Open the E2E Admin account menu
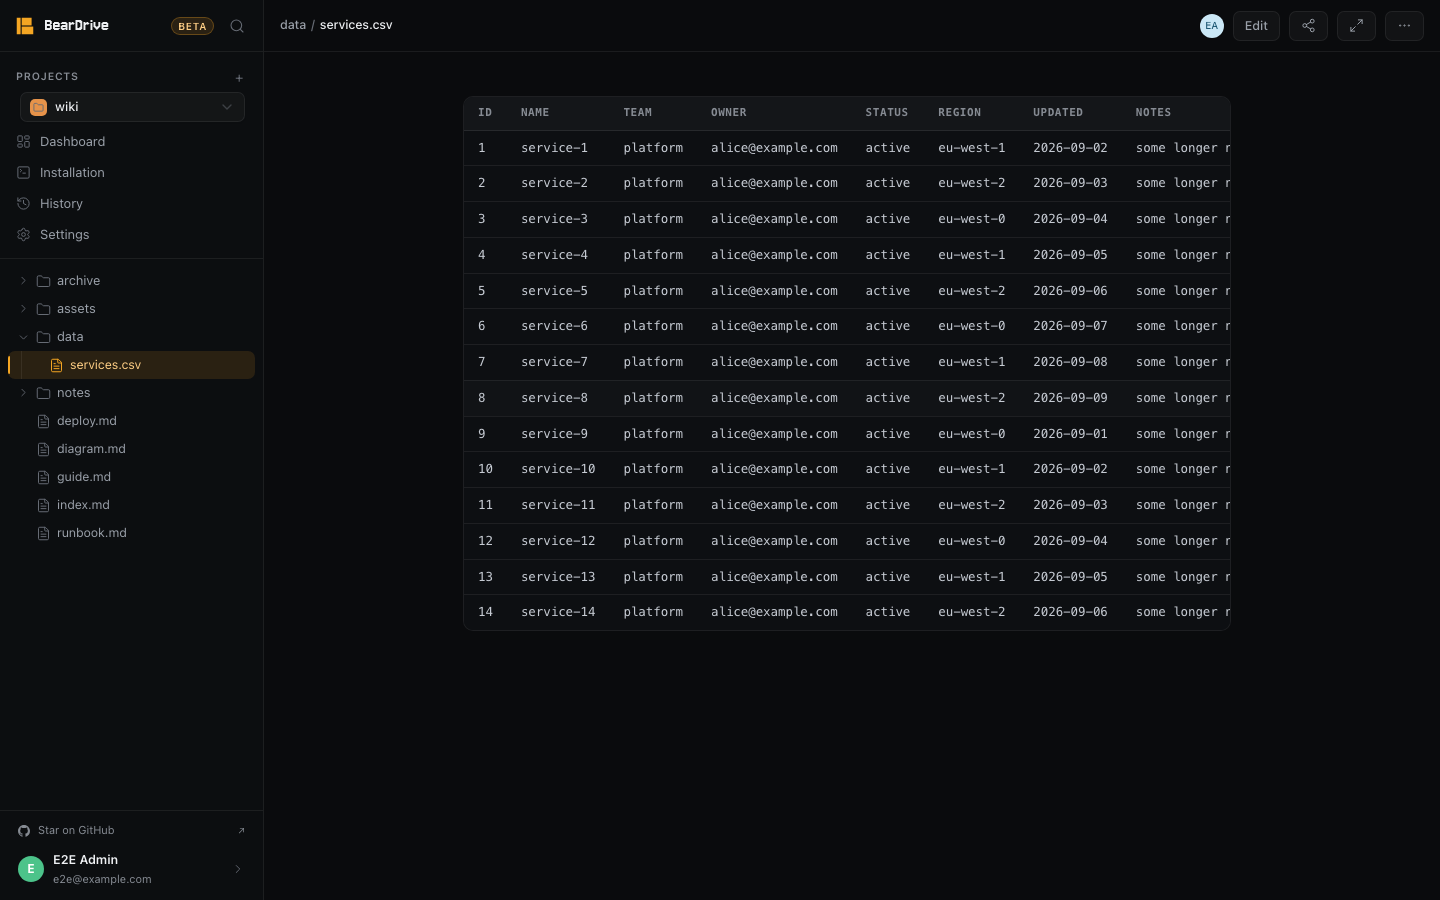The image size is (1440, 900). [x=131, y=869]
